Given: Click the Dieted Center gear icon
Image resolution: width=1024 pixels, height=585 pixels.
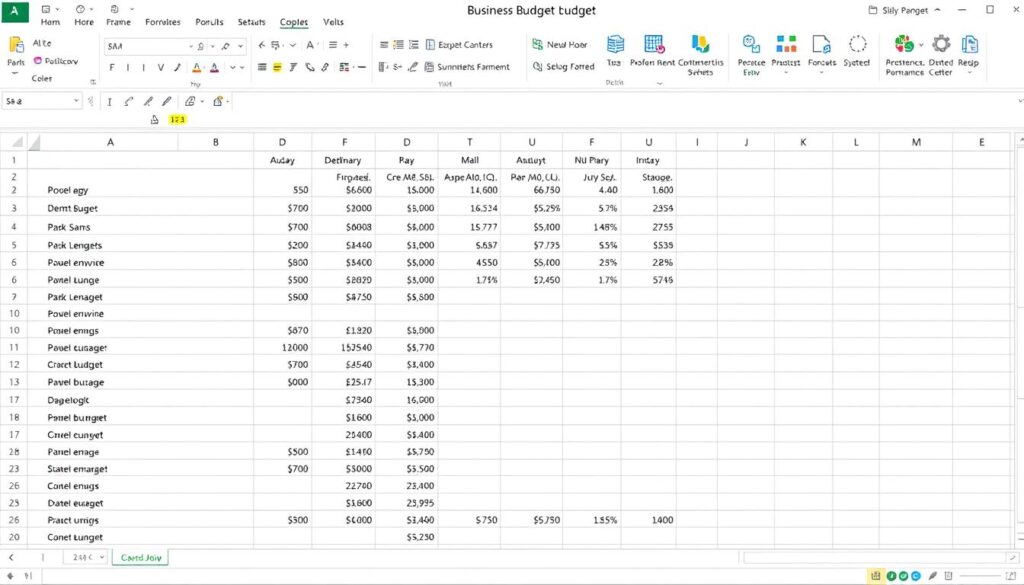Looking at the screenshot, I should point(940,46).
